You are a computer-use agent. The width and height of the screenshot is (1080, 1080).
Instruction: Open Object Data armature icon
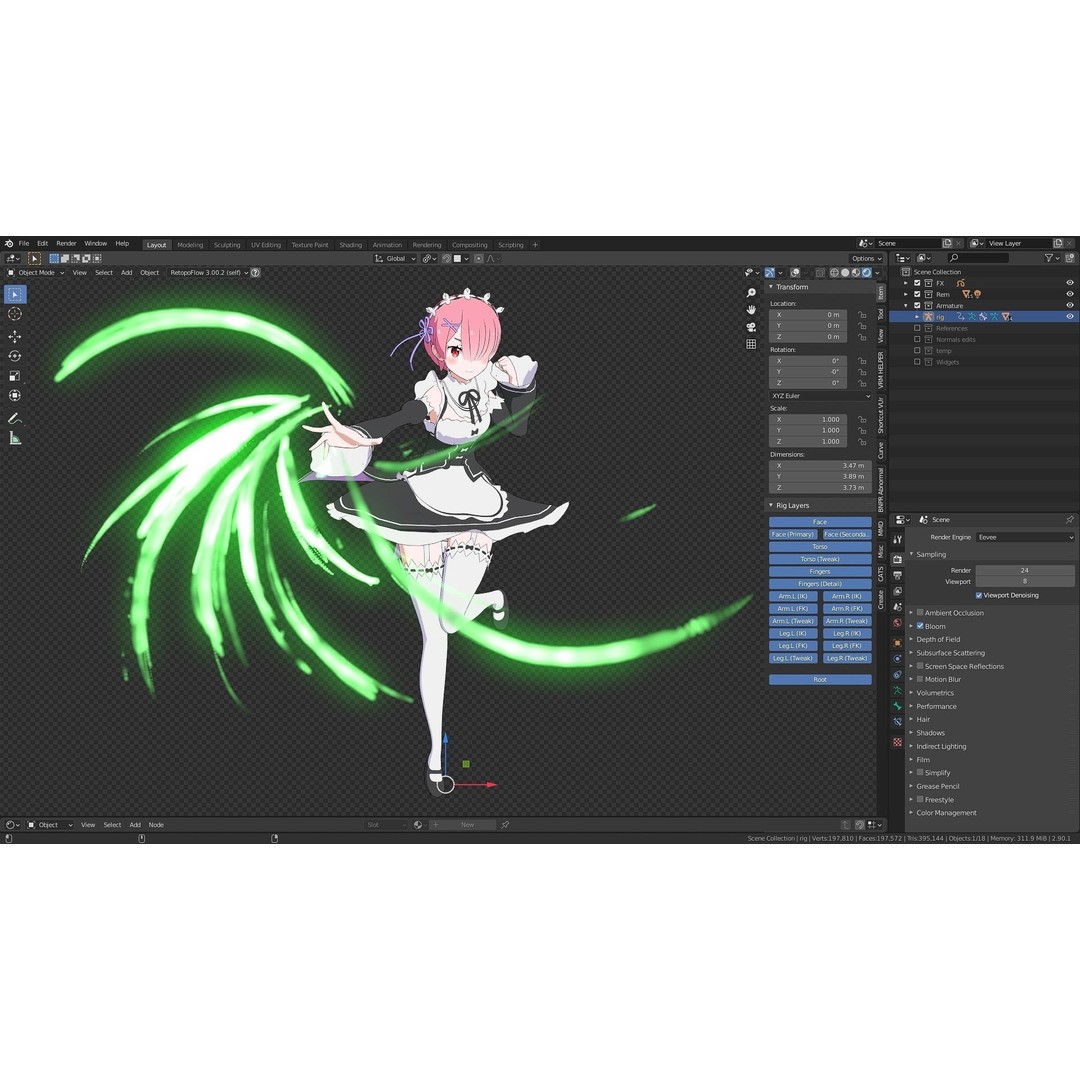(897, 690)
